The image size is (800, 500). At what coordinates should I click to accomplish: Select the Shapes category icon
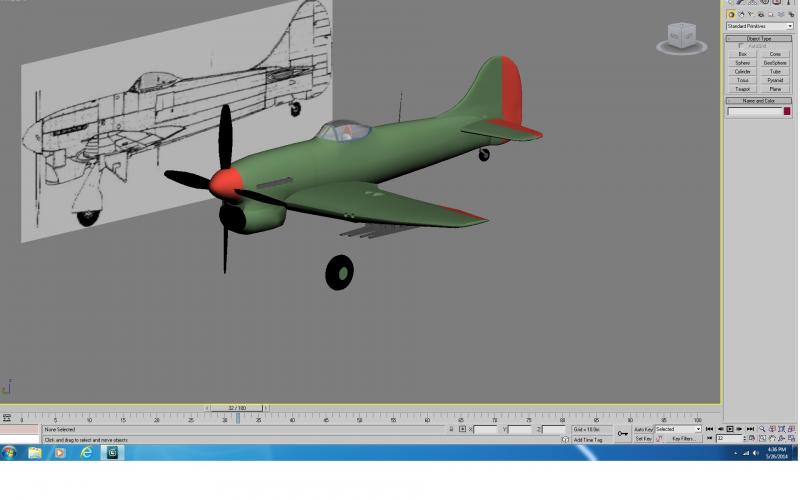[741, 15]
